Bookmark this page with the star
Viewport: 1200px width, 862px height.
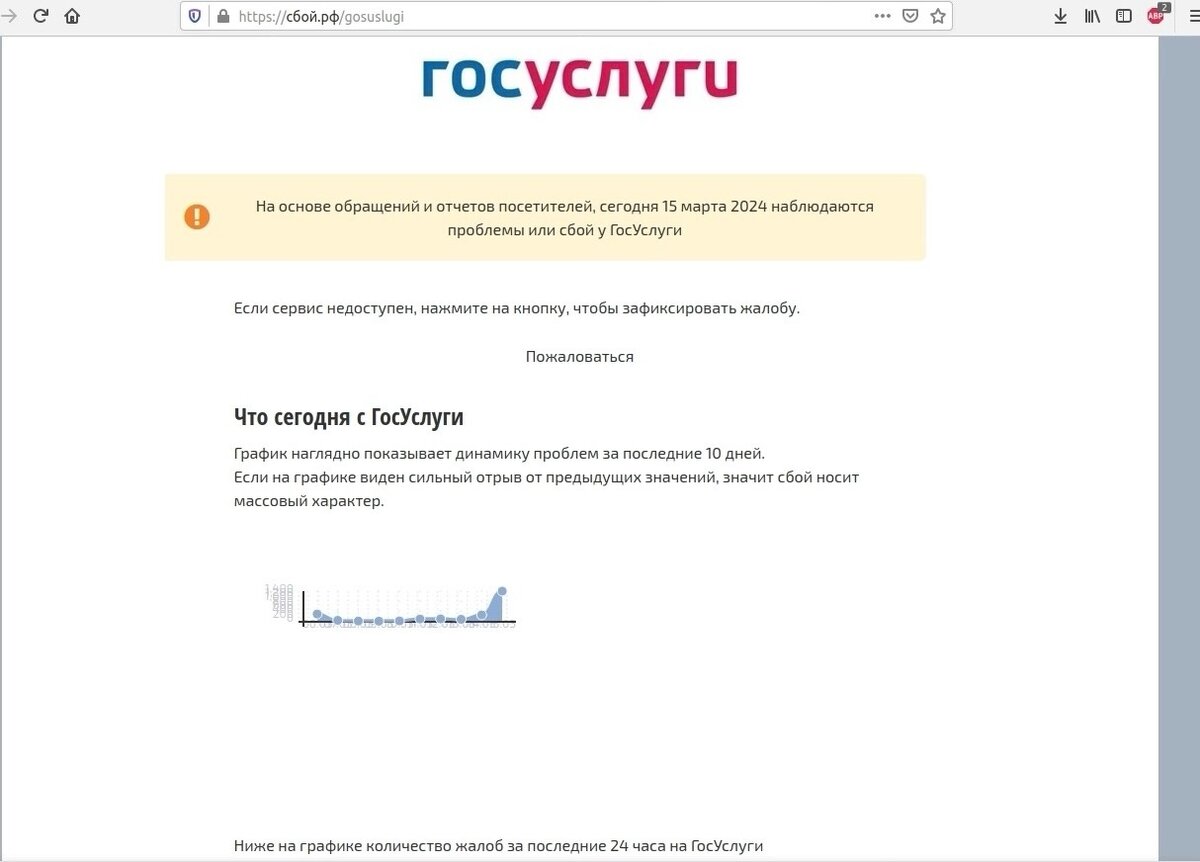(x=937, y=16)
